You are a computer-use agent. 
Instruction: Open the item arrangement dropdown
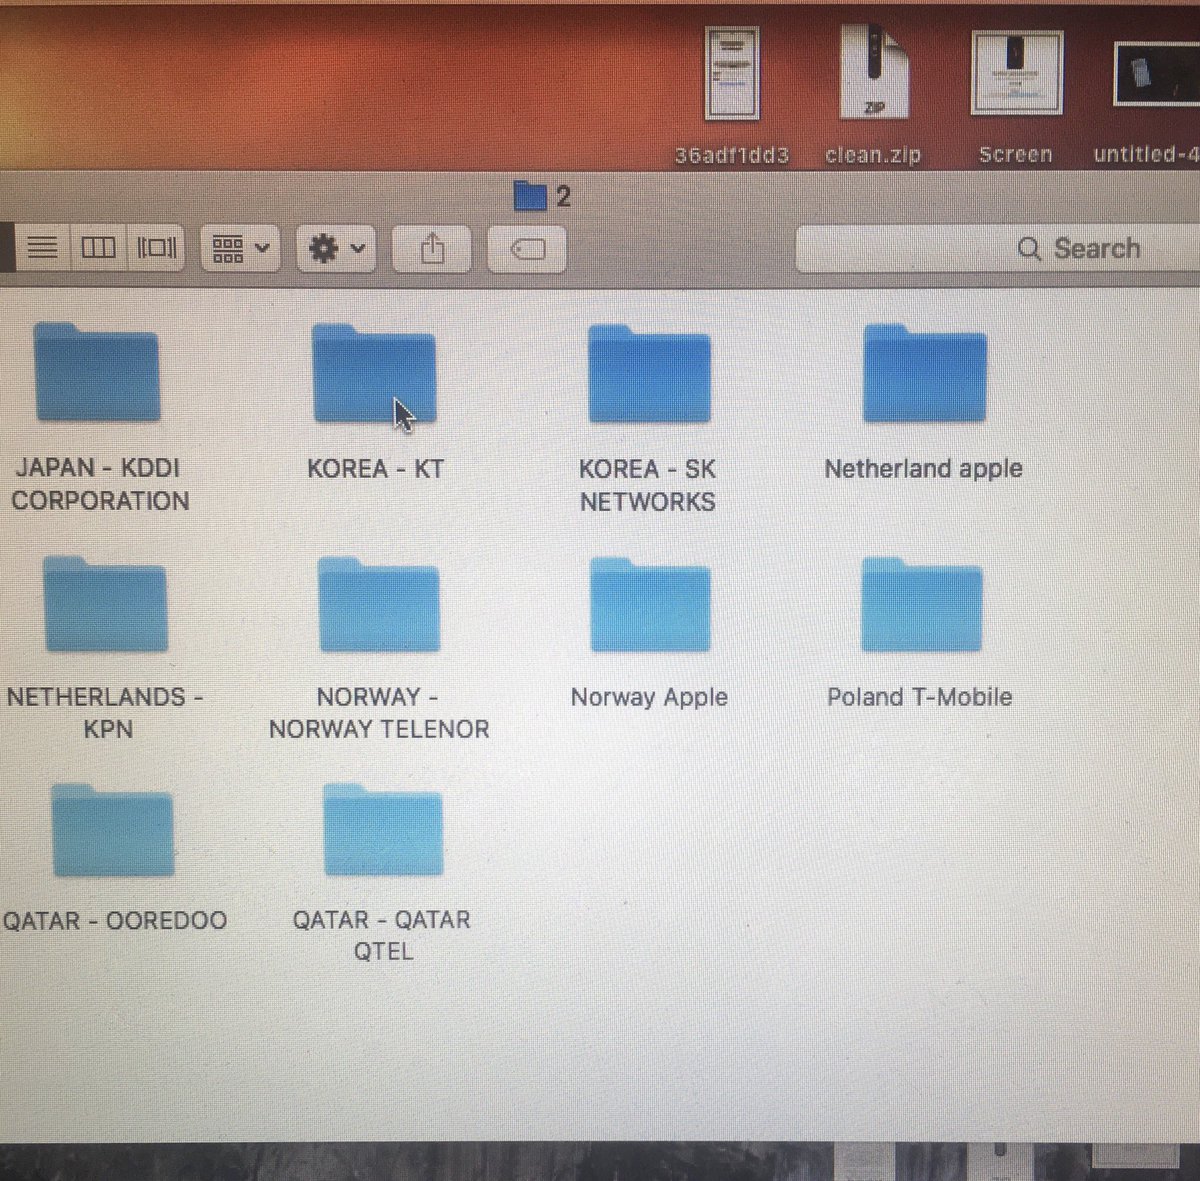(239, 248)
